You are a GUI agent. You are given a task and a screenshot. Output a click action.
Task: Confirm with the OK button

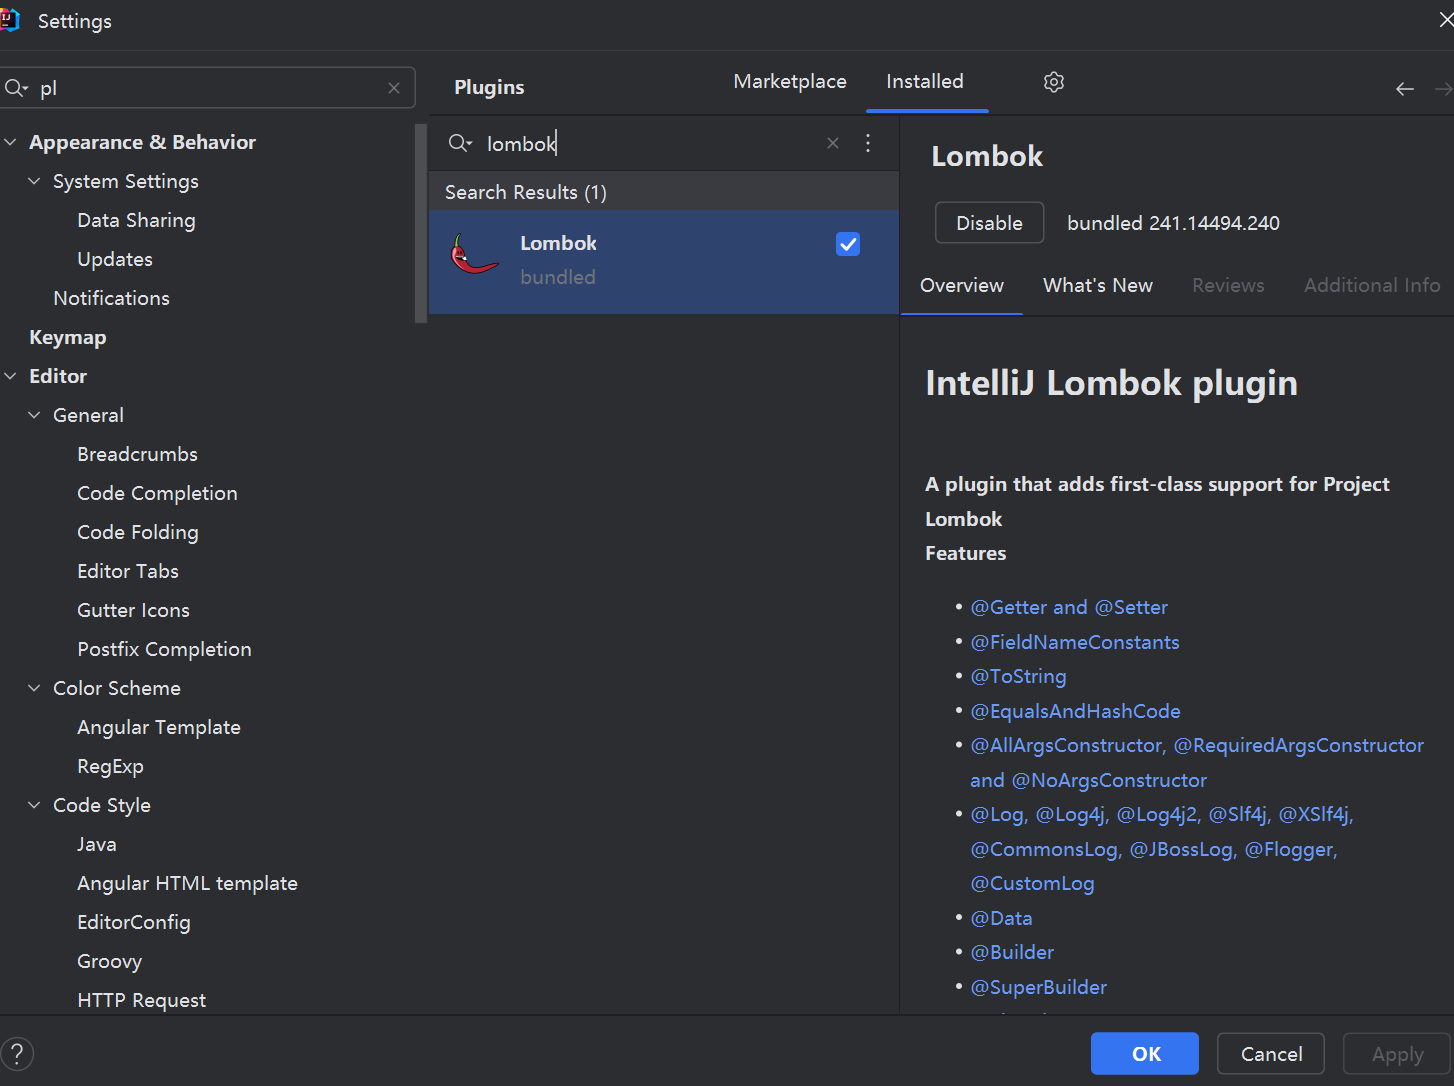click(1145, 1054)
